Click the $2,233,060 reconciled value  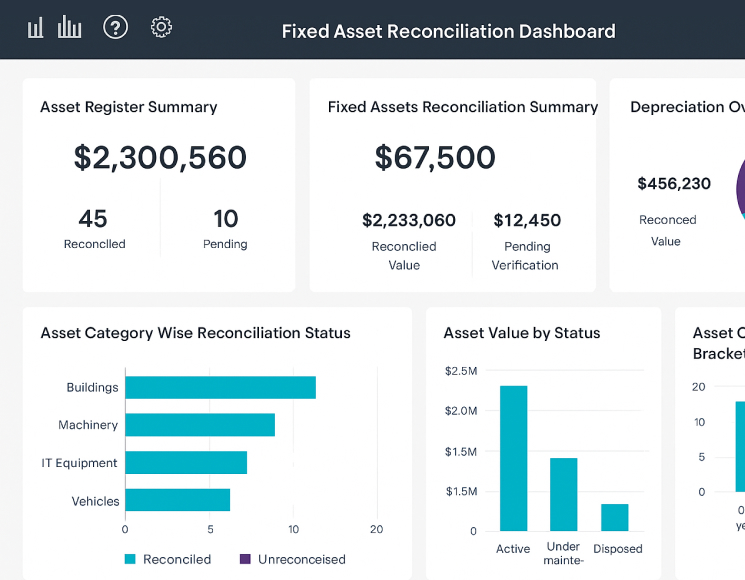pyautogui.click(x=409, y=220)
